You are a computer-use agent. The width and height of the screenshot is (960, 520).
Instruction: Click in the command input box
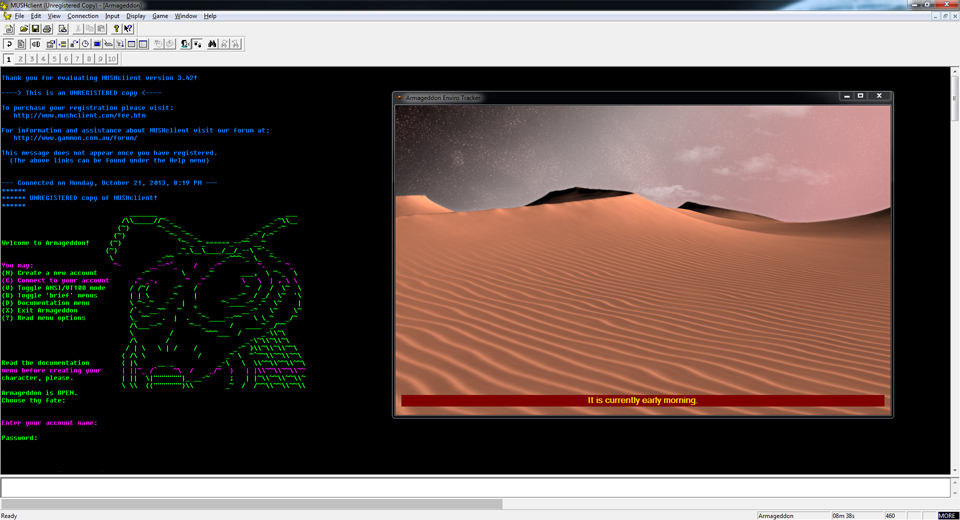(x=475, y=488)
